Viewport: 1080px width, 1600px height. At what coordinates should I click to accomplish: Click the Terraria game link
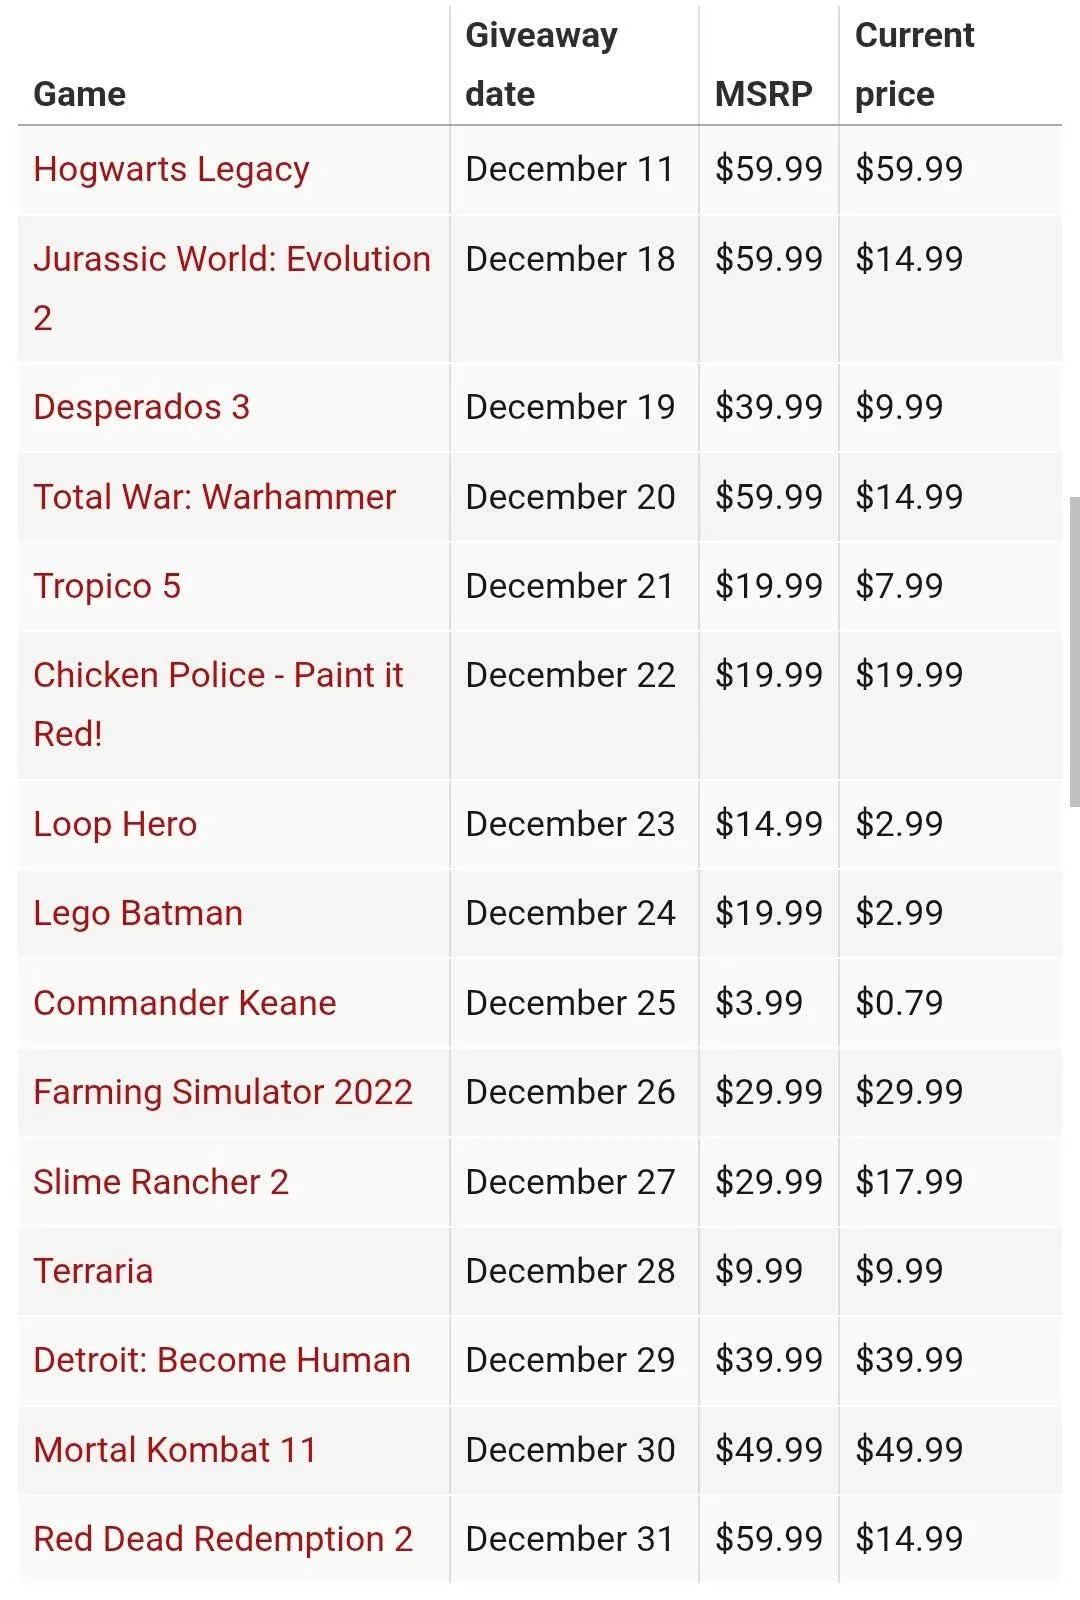click(x=93, y=1271)
